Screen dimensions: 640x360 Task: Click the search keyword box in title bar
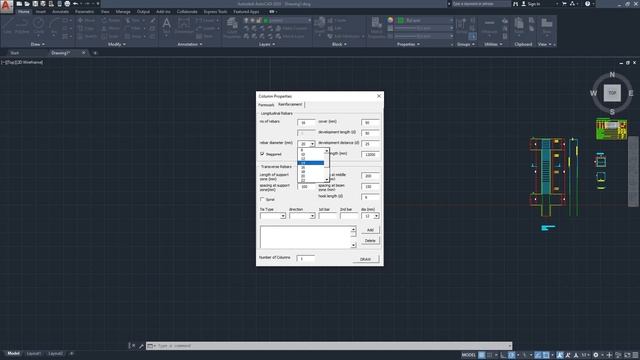click(481, 4)
